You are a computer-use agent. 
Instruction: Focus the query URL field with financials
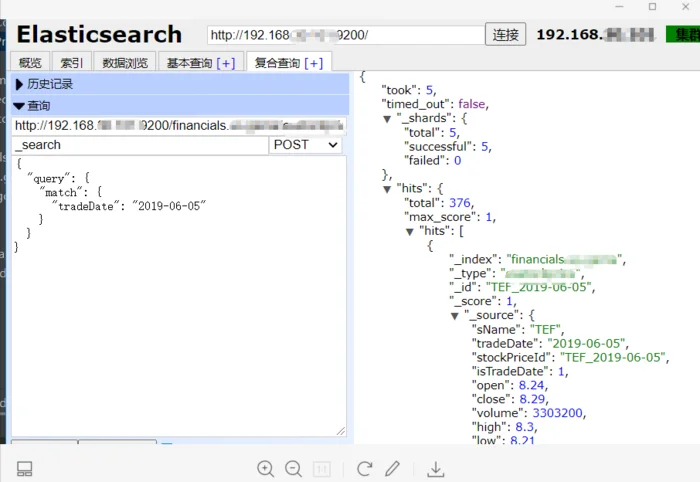tap(179, 125)
